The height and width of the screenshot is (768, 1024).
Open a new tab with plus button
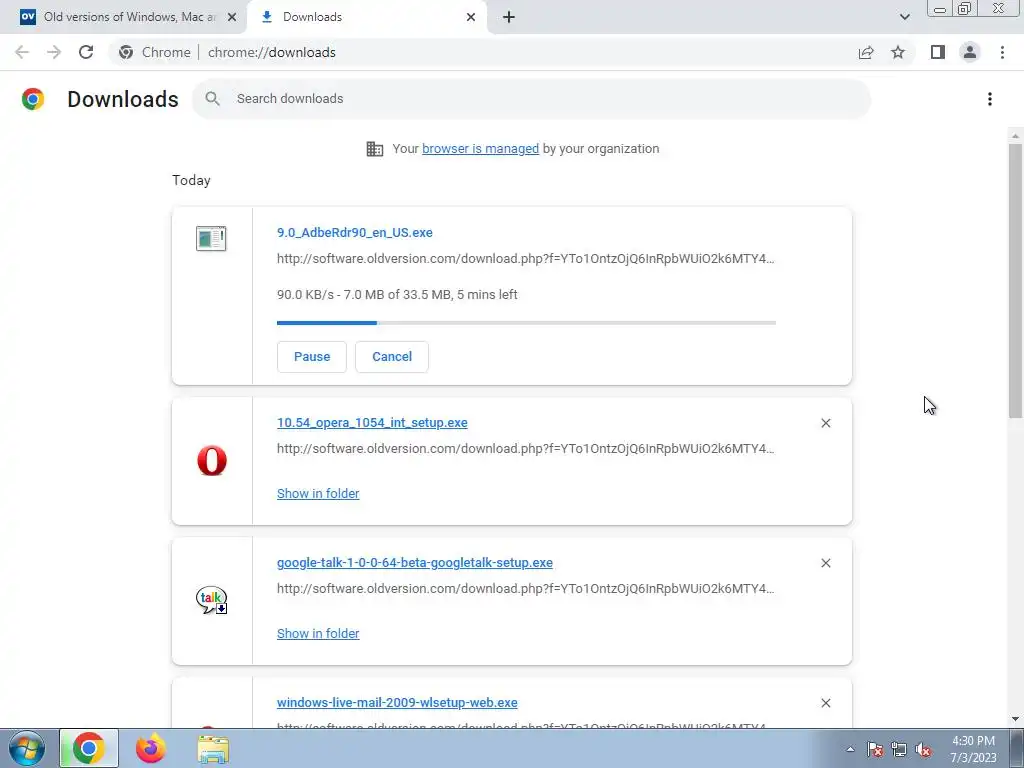coord(509,17)
